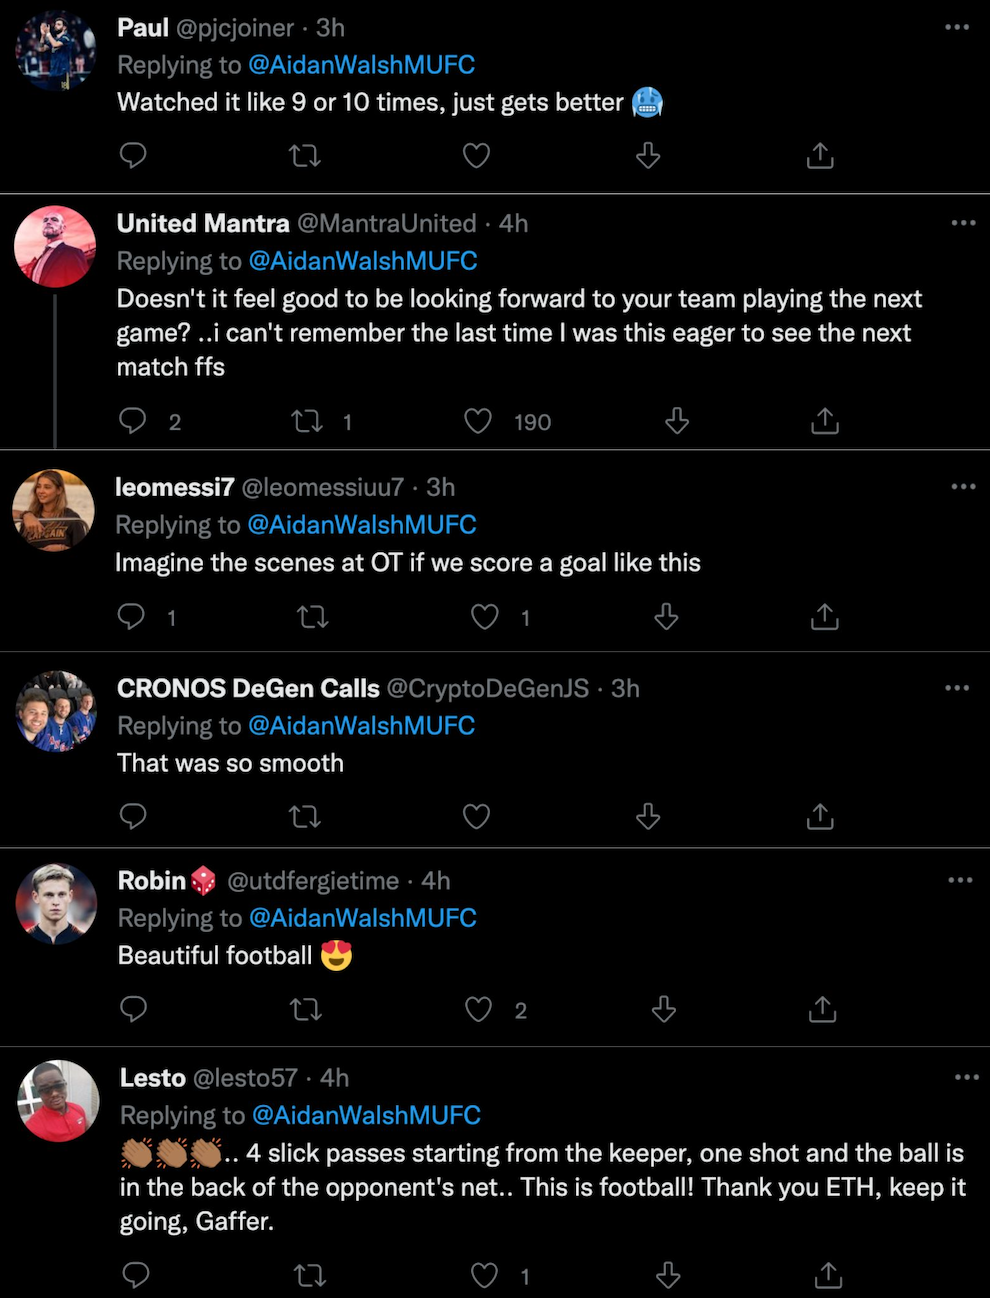Open more options on United Mantra's tweet

pos(963,222)
